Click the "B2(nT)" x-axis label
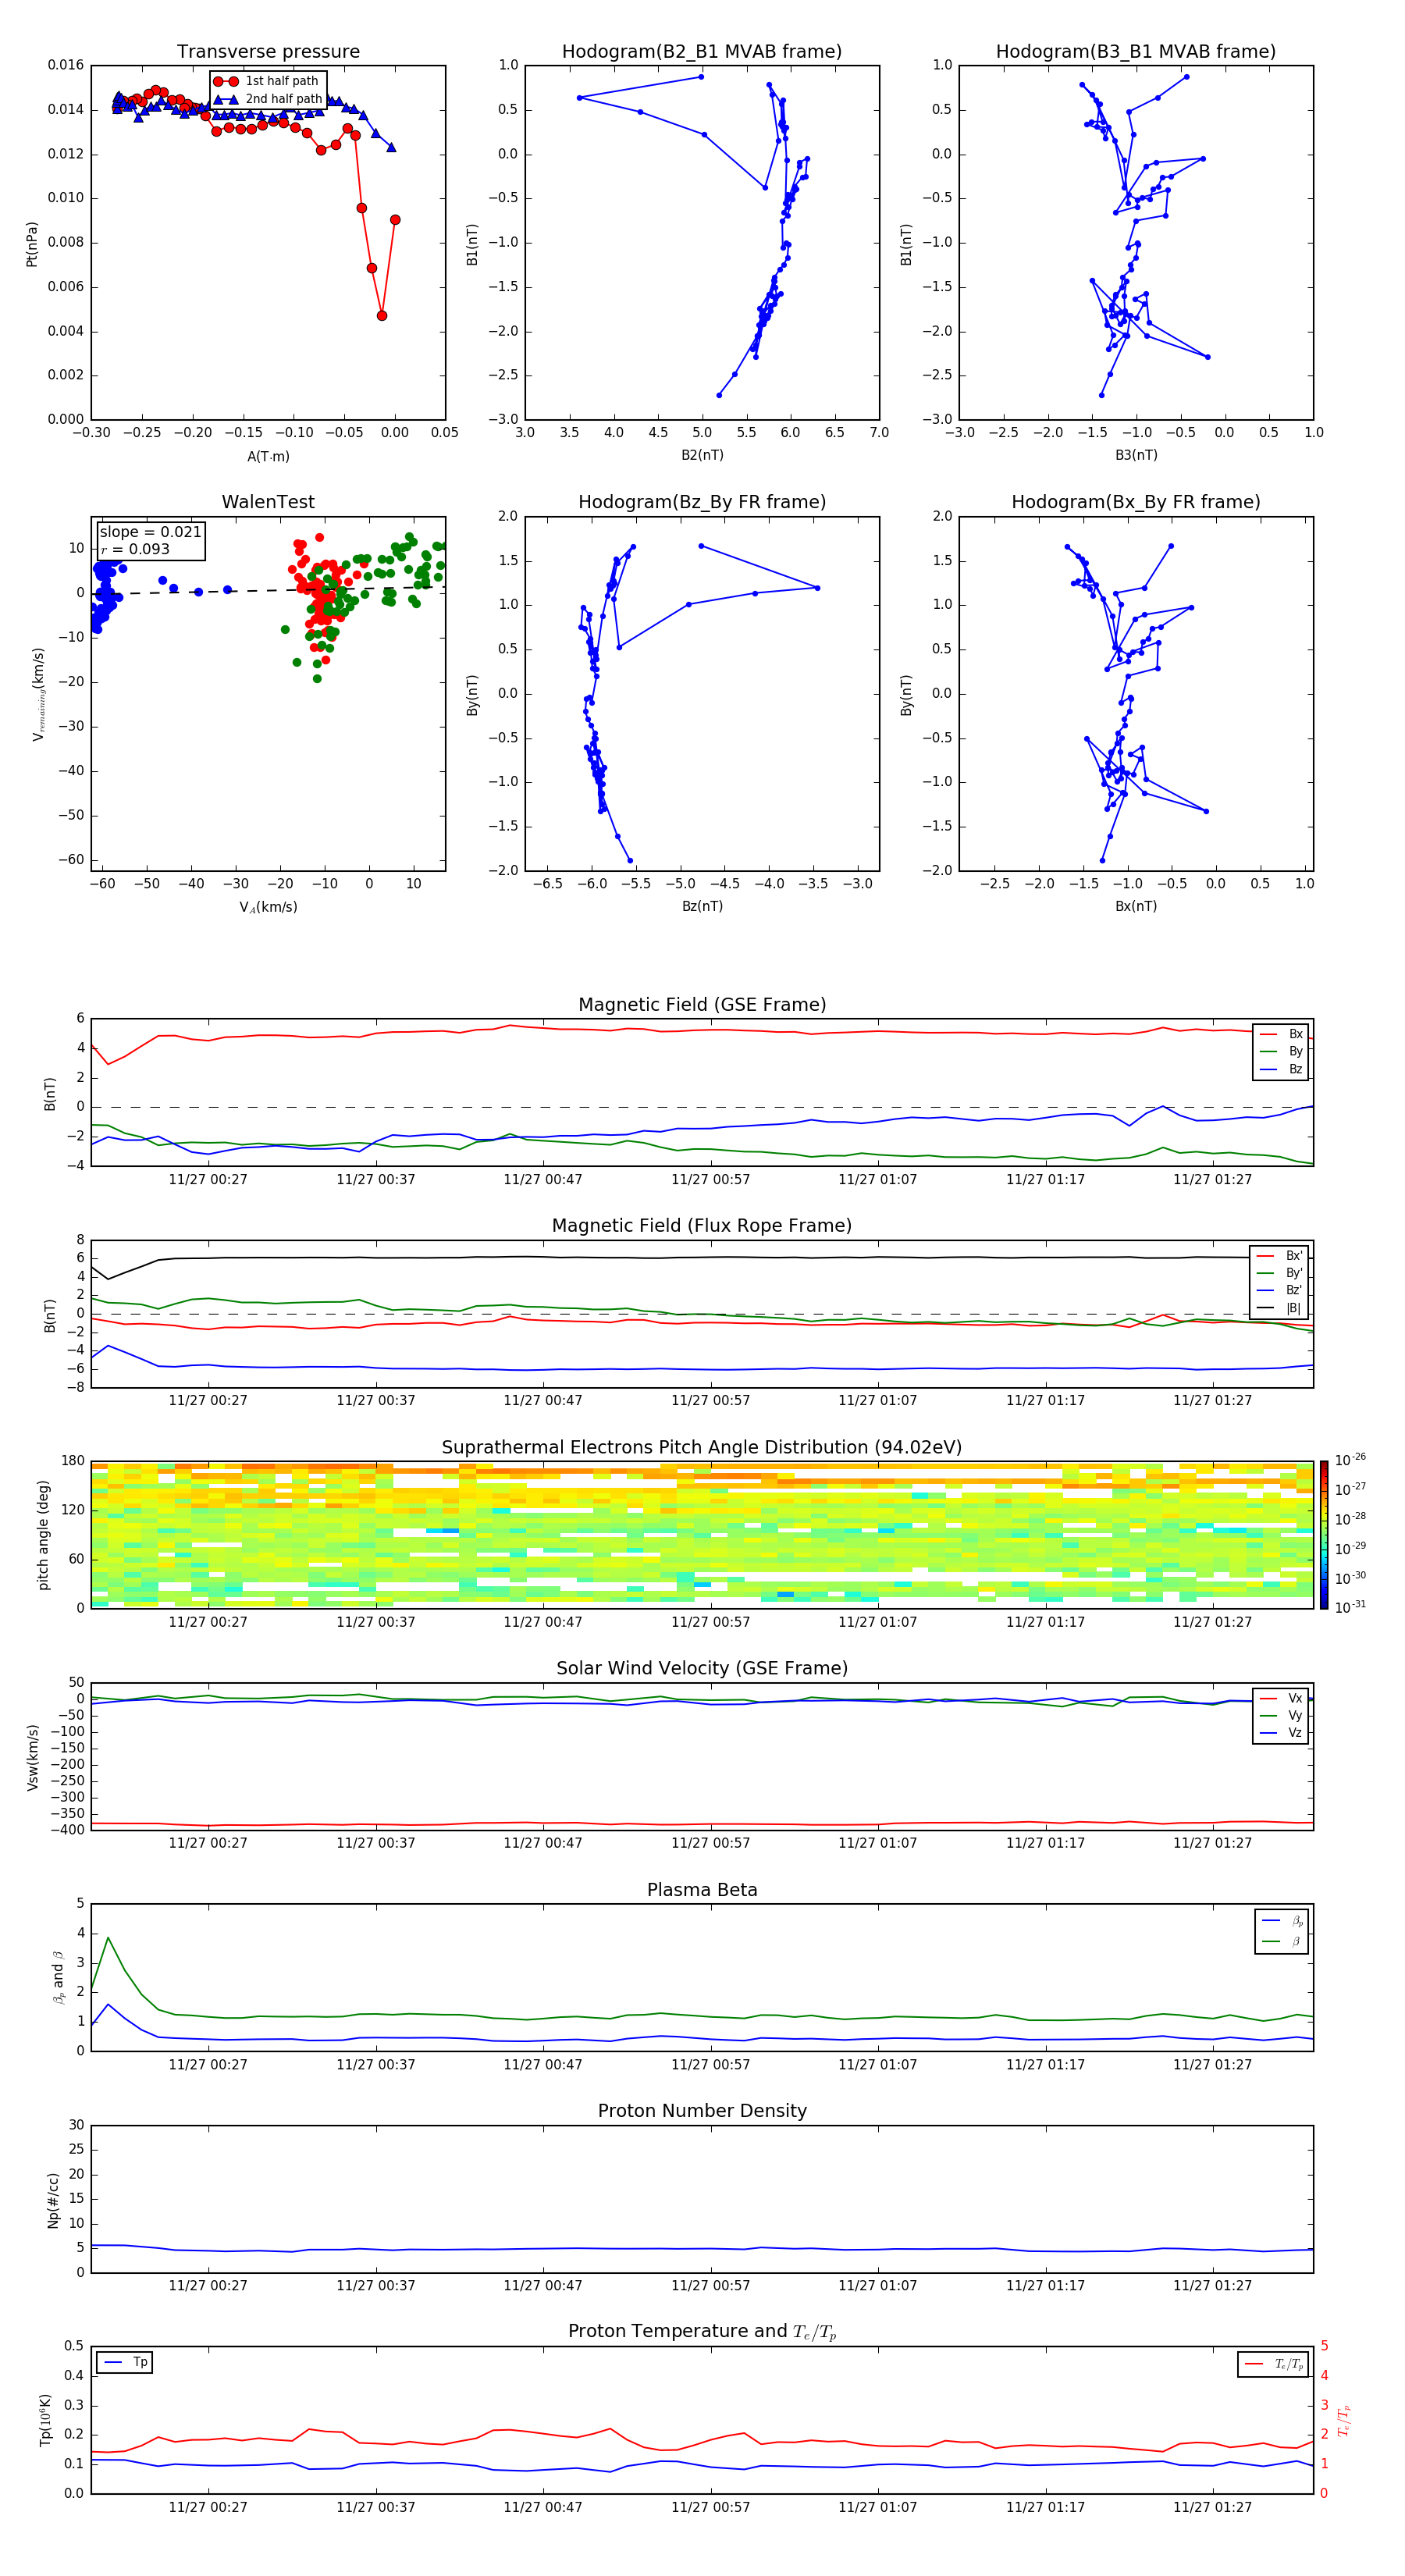This screenshot has width=1405, height=2576. click(702, 455)
